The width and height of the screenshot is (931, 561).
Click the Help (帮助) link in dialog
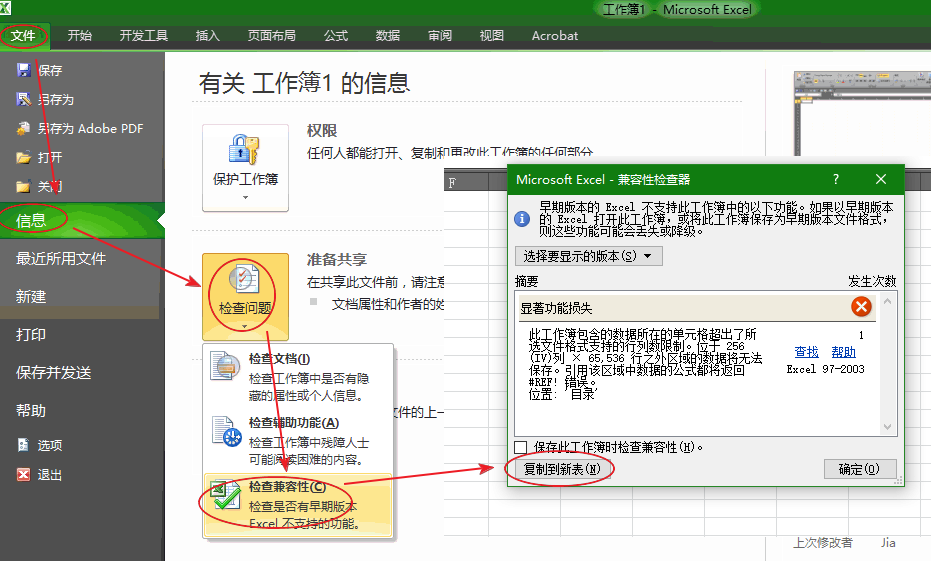click(x=843, y=352)
